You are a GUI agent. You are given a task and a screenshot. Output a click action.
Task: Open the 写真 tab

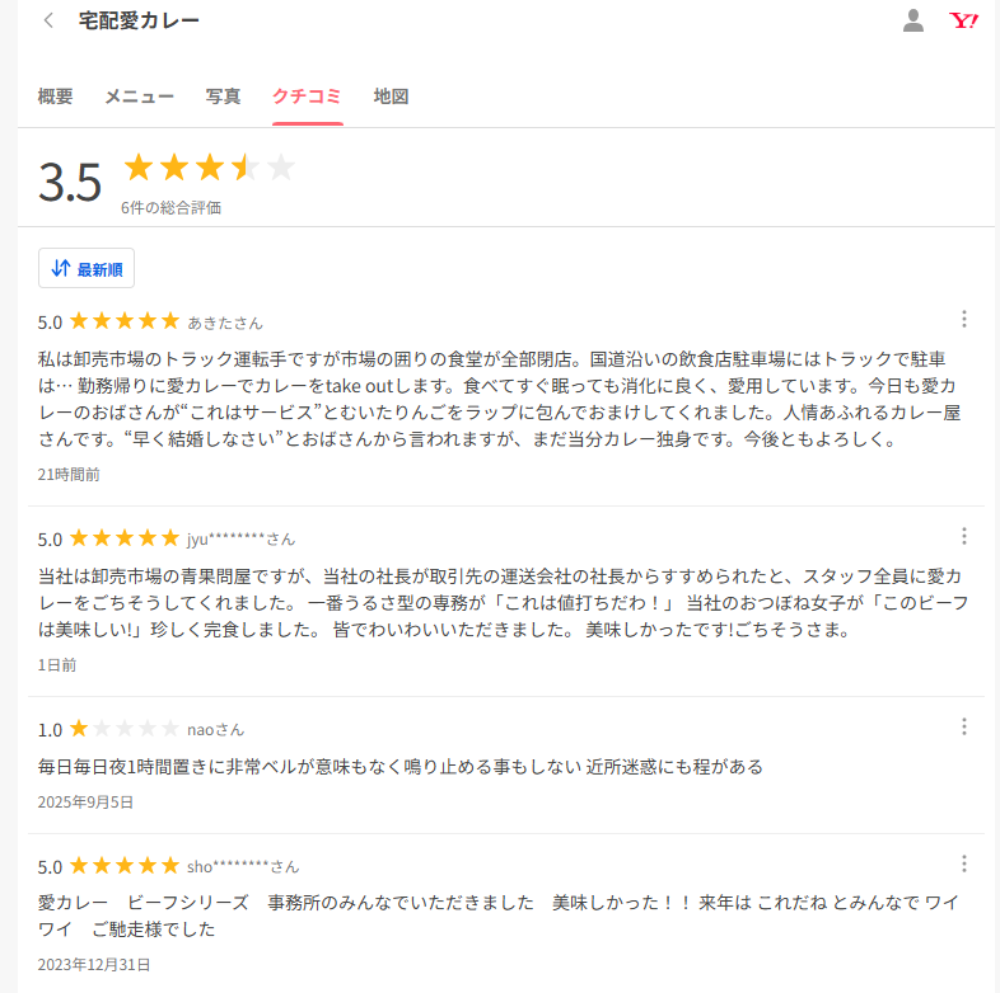[x=223, y=97]
